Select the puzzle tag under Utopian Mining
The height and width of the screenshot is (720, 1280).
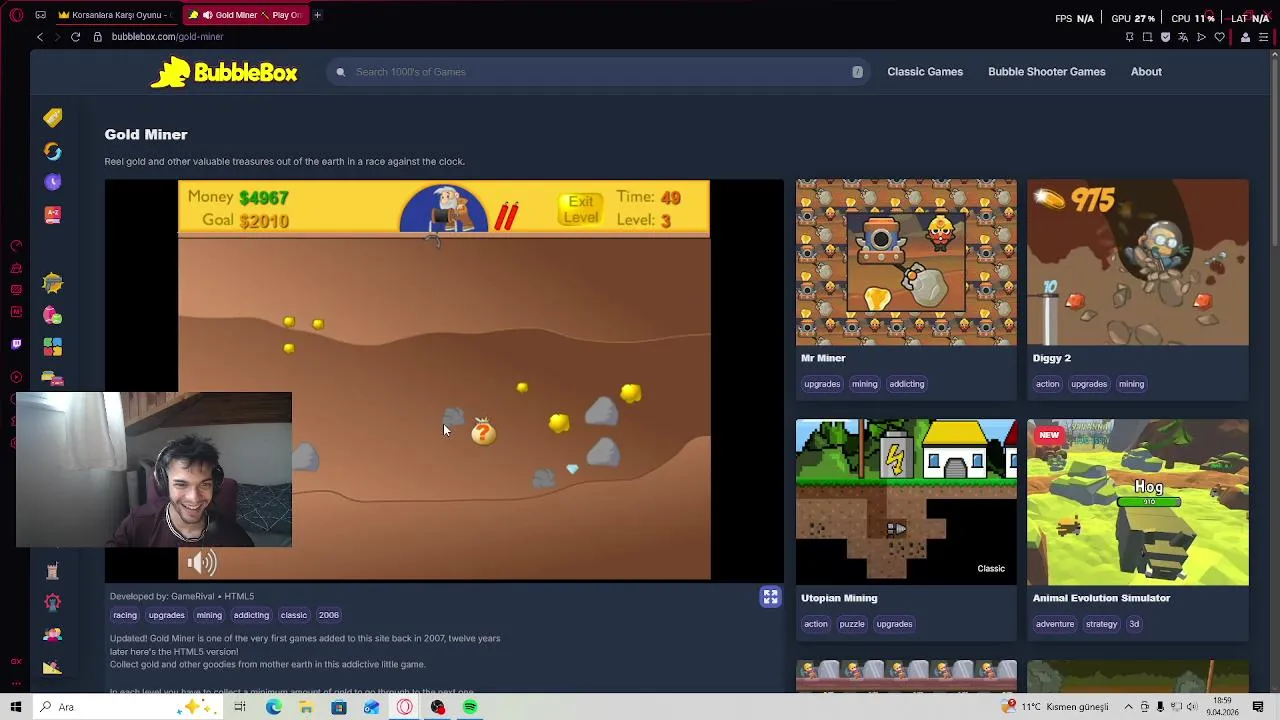tap(852, 624)
